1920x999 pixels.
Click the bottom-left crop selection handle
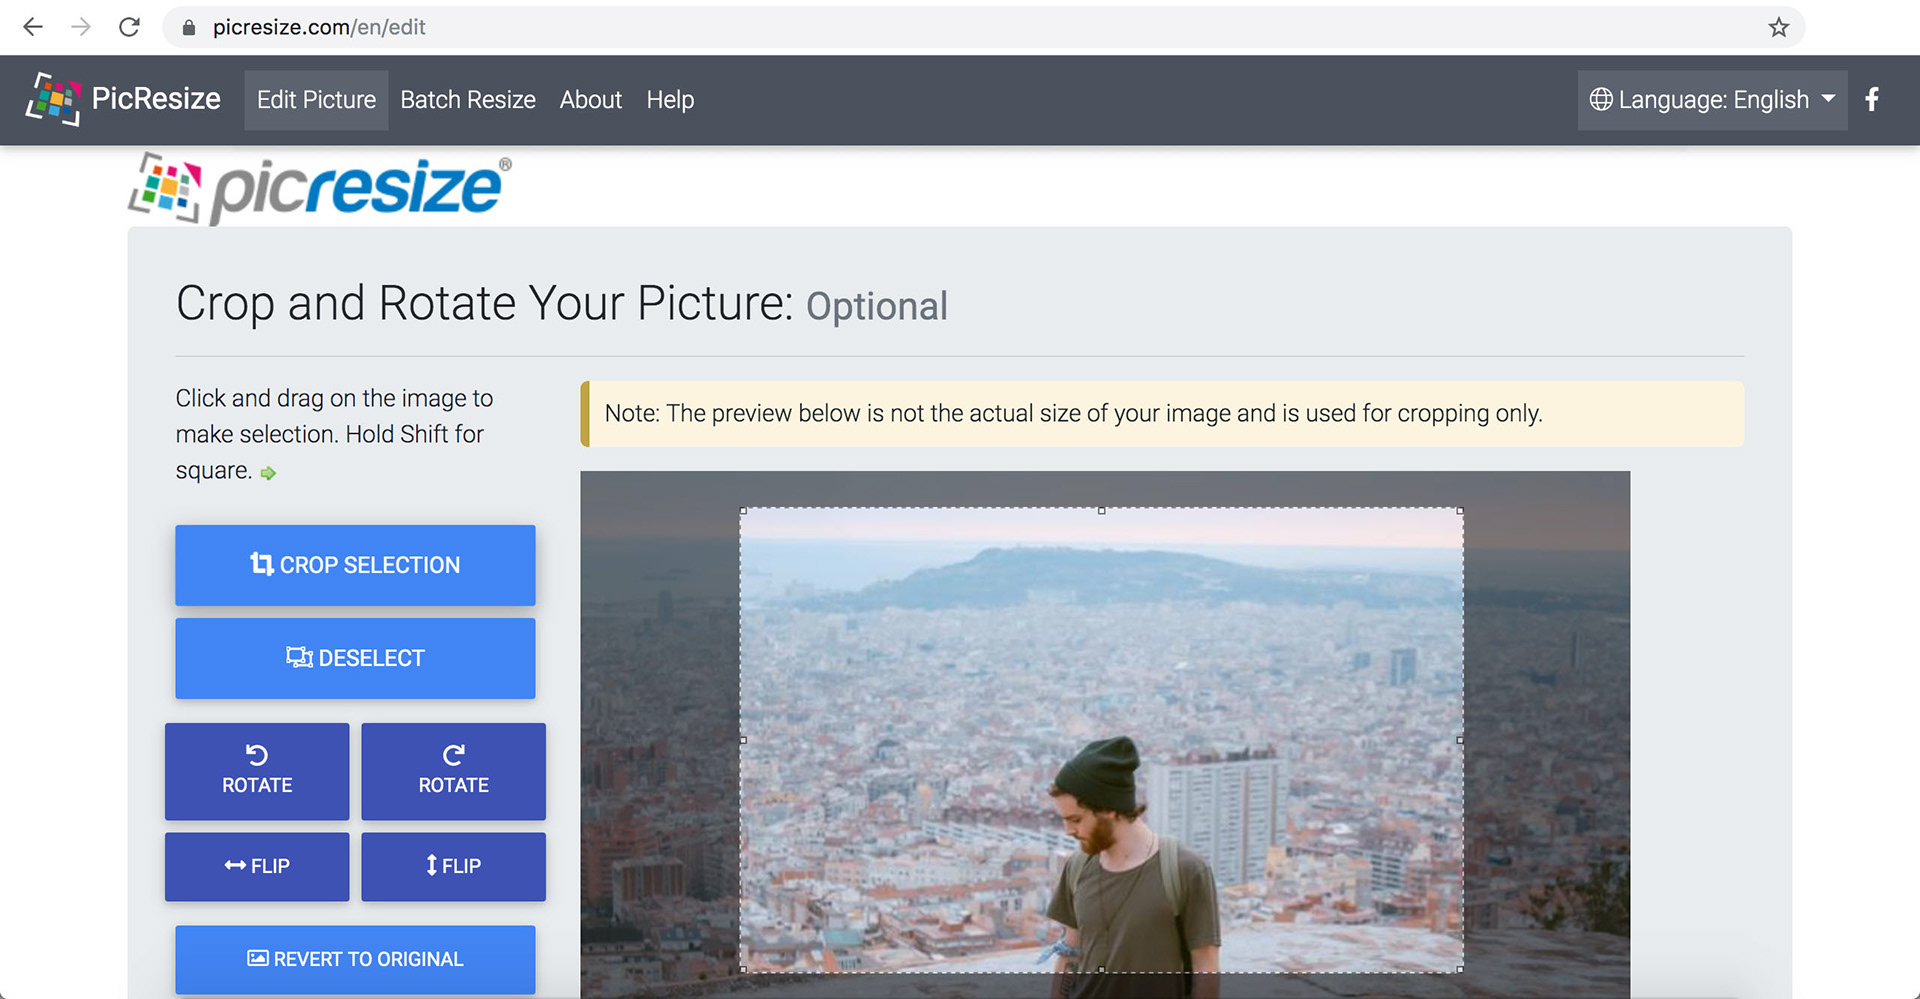[743, 969]
